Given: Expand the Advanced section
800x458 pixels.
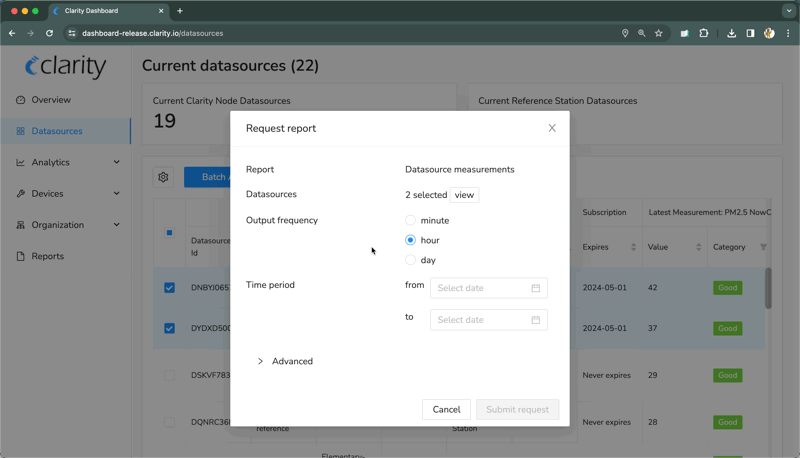Looking at the screenshot, I should pyautogui.click(x=284, y=361).
